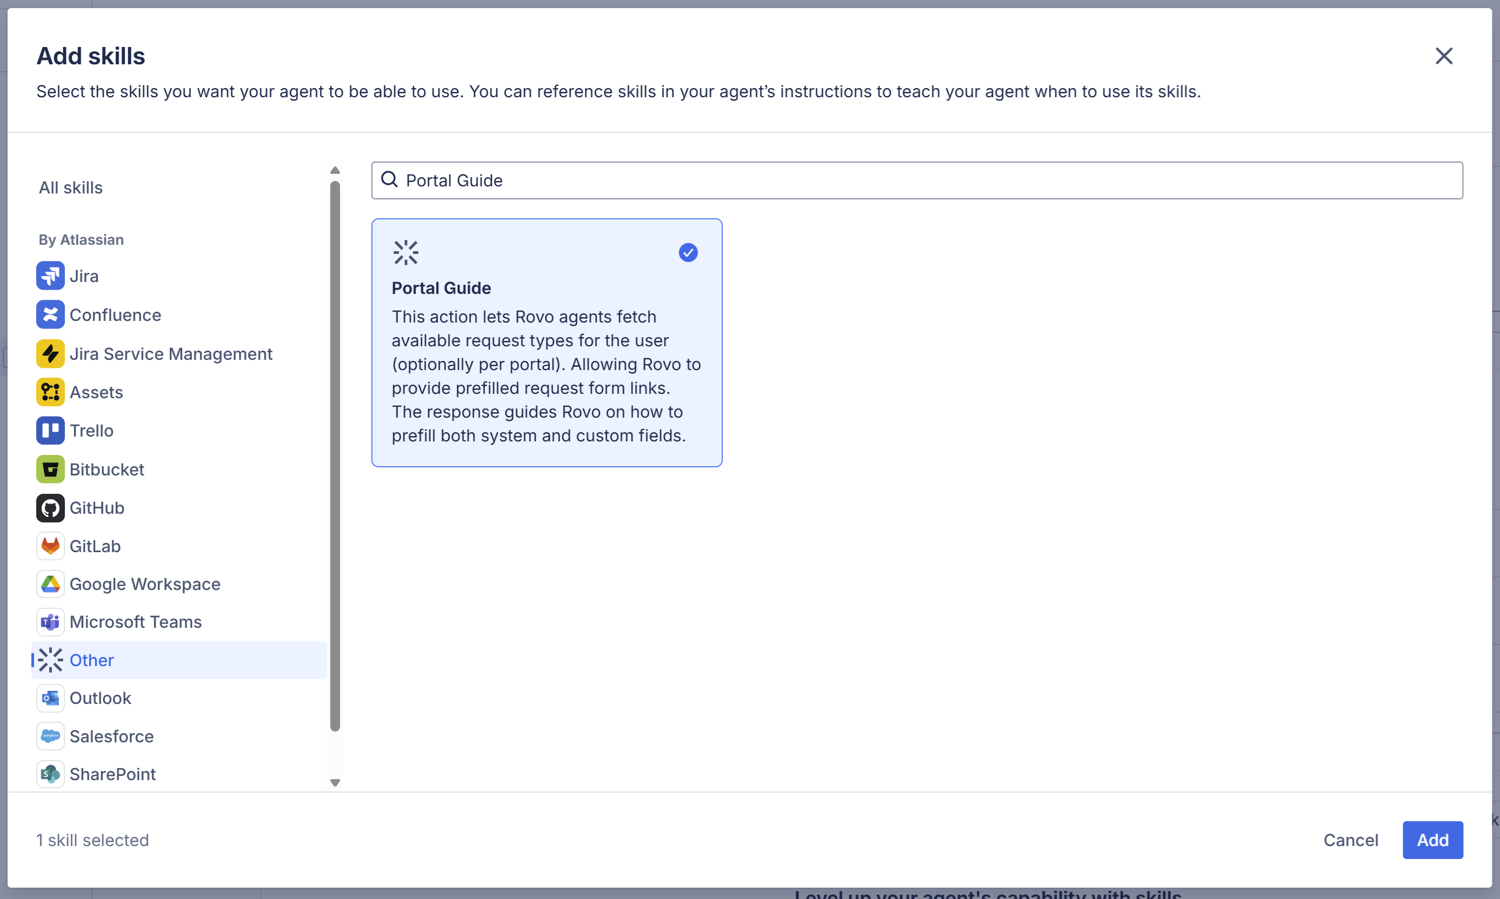Click the Trello icon

(x=50, y=431)
